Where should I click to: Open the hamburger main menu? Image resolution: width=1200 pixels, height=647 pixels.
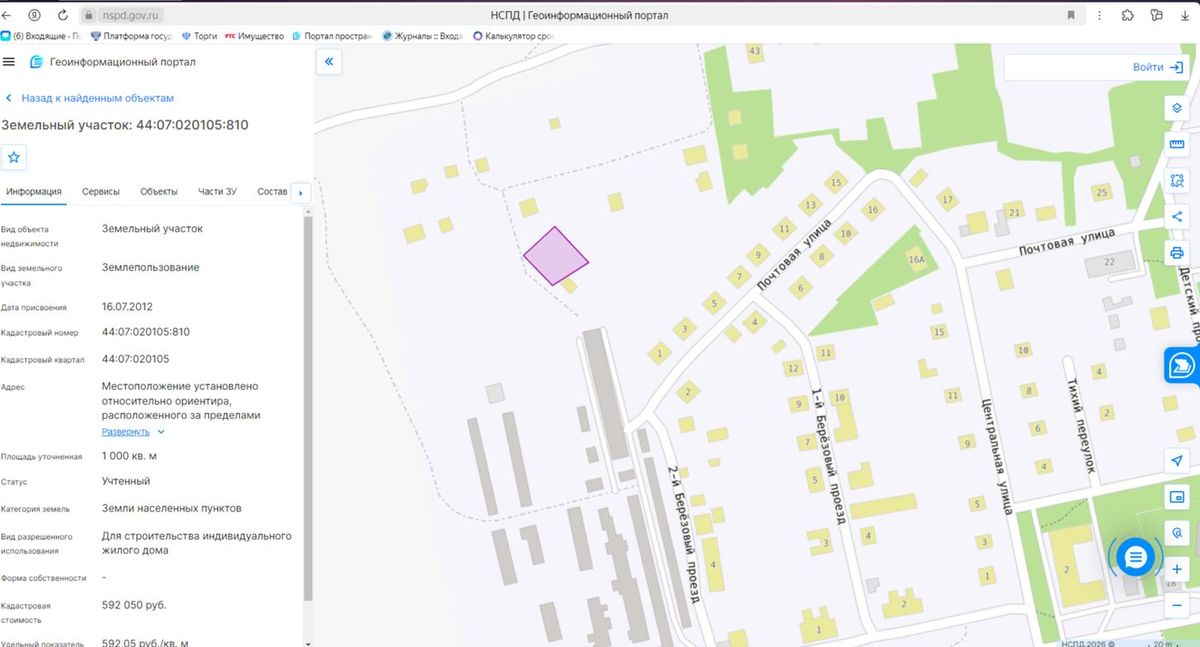click(9, 62)
